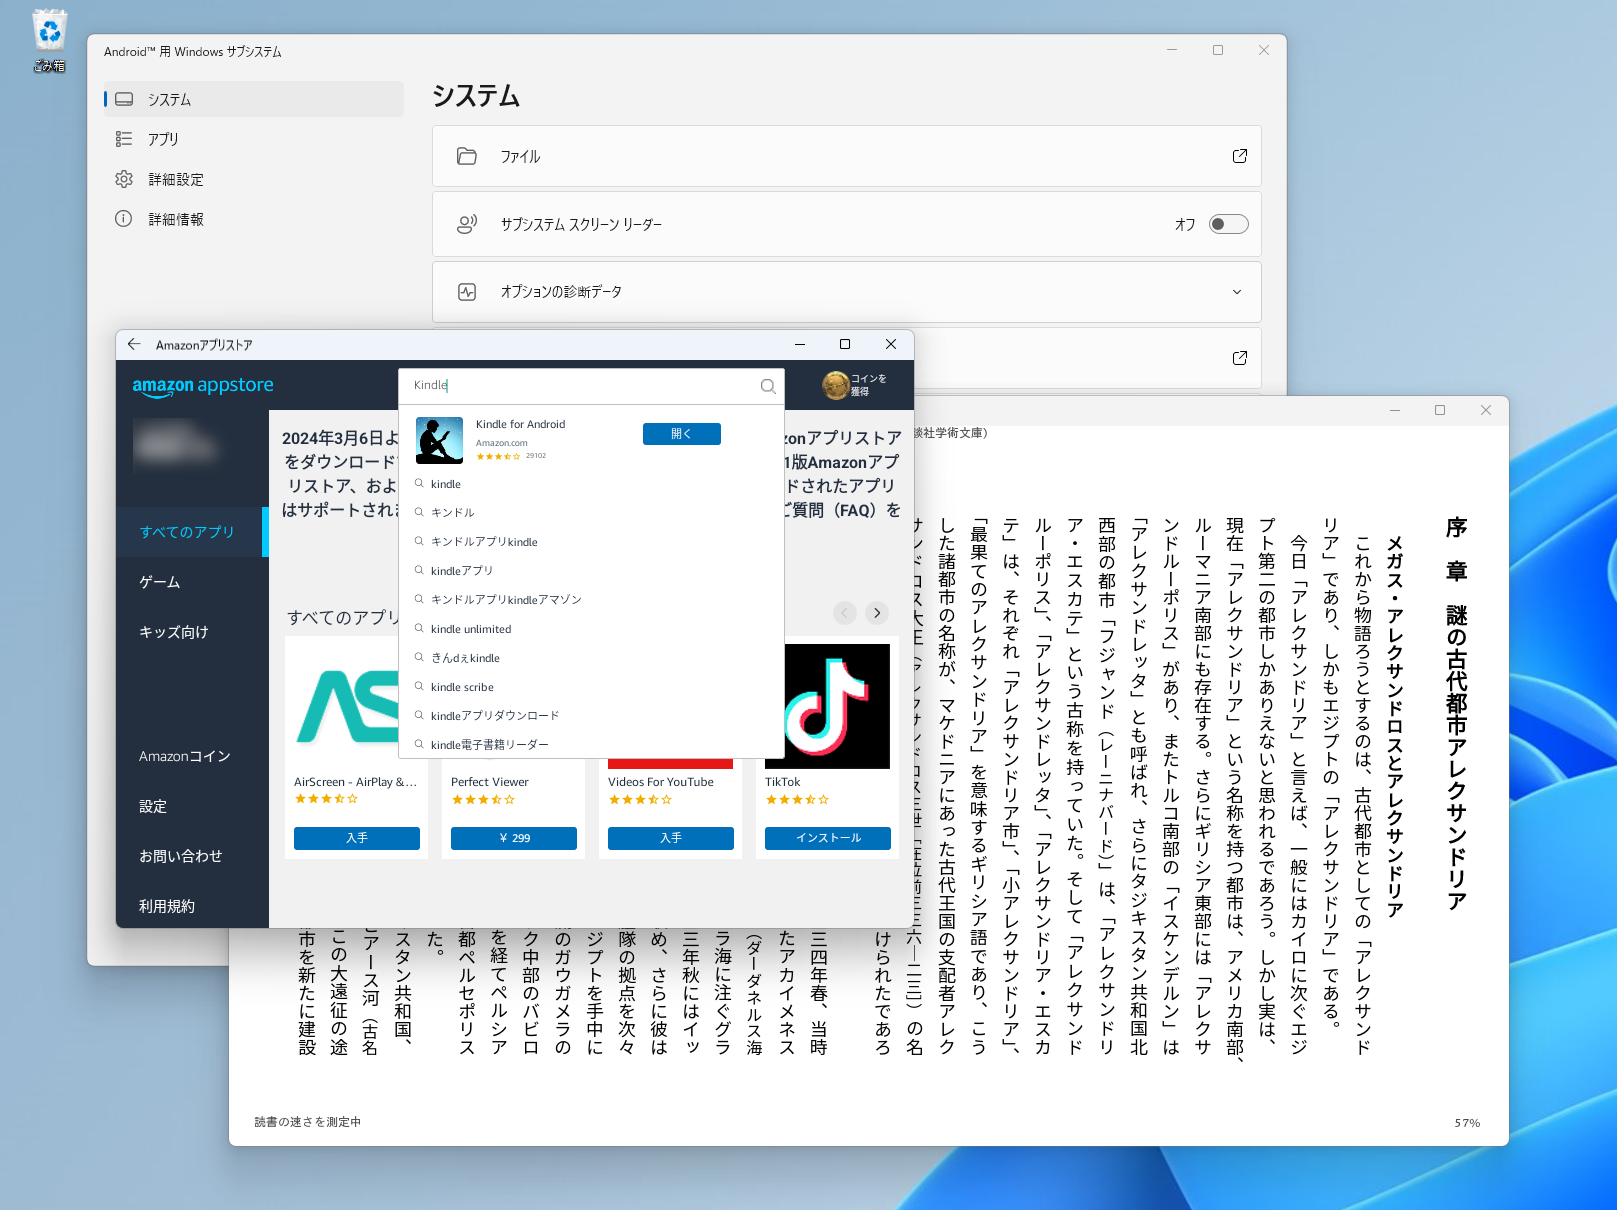This screenshot has height=1210, width=1617.
Task: Select the 詳細設定 gear icon in sidebar
Action: (124, 179)
